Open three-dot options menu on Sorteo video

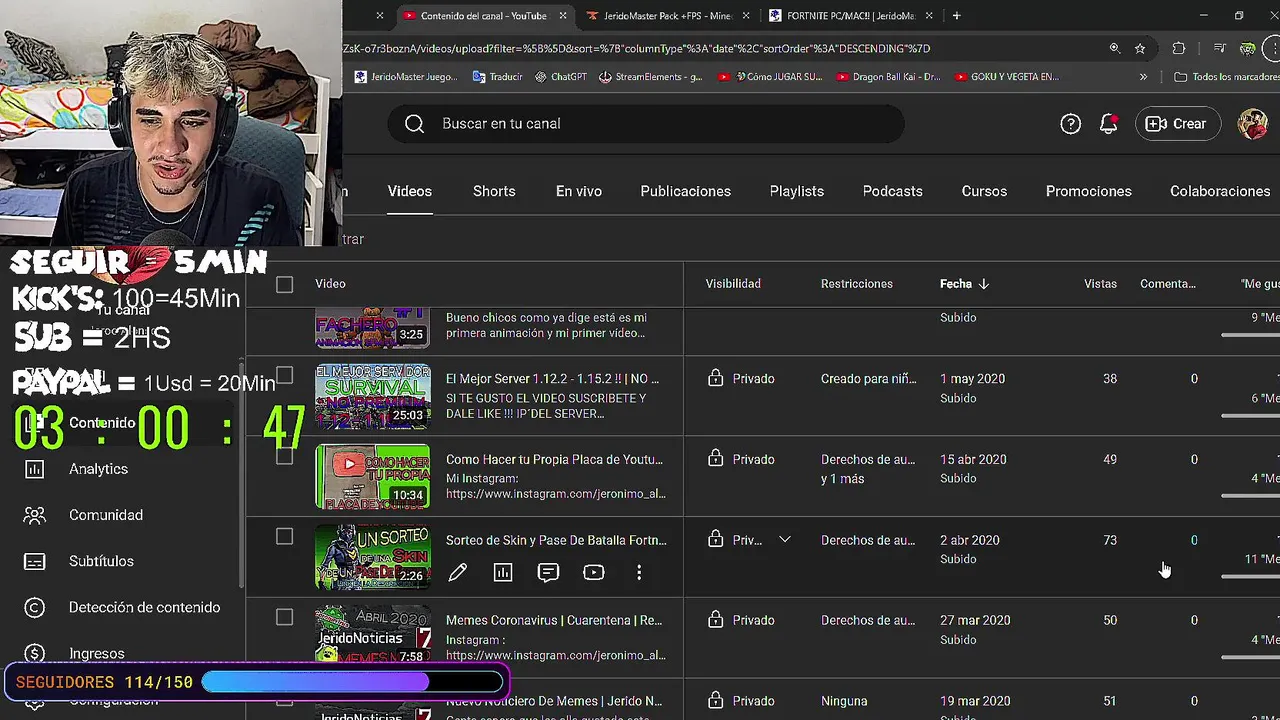(x=639, y=572)
